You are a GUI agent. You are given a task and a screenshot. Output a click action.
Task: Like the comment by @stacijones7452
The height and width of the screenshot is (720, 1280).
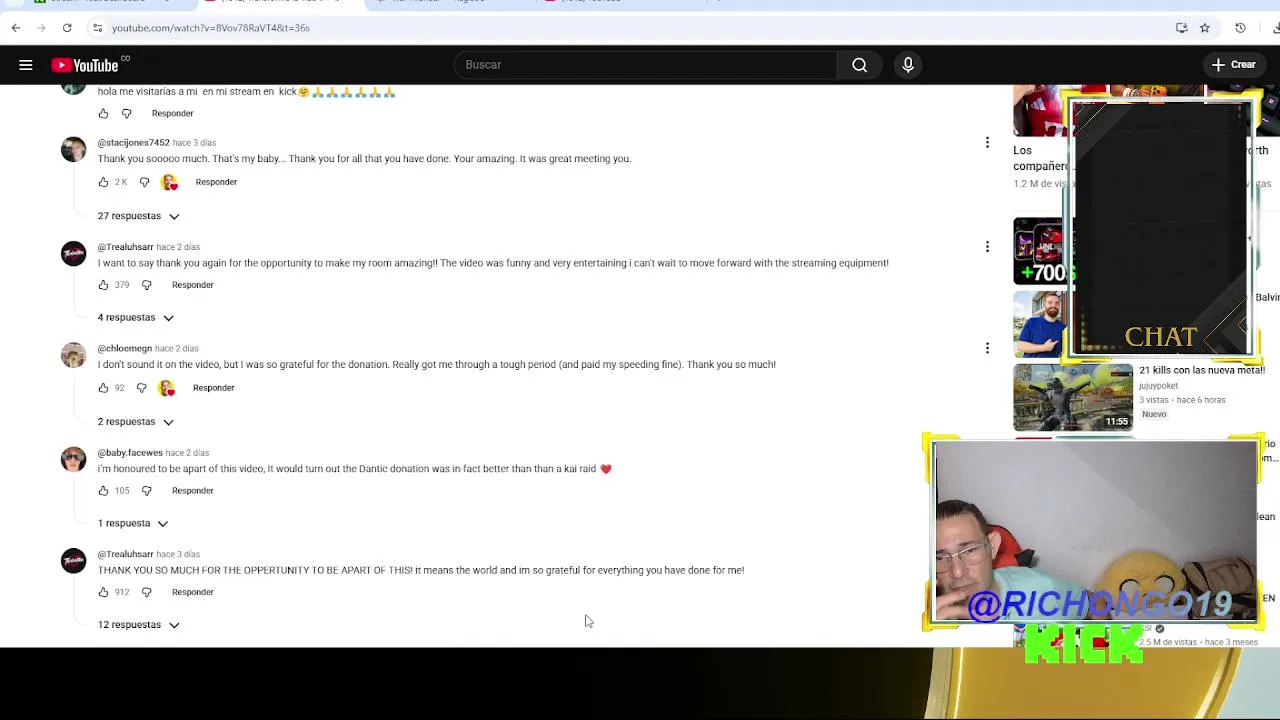(x=103, y=182)
